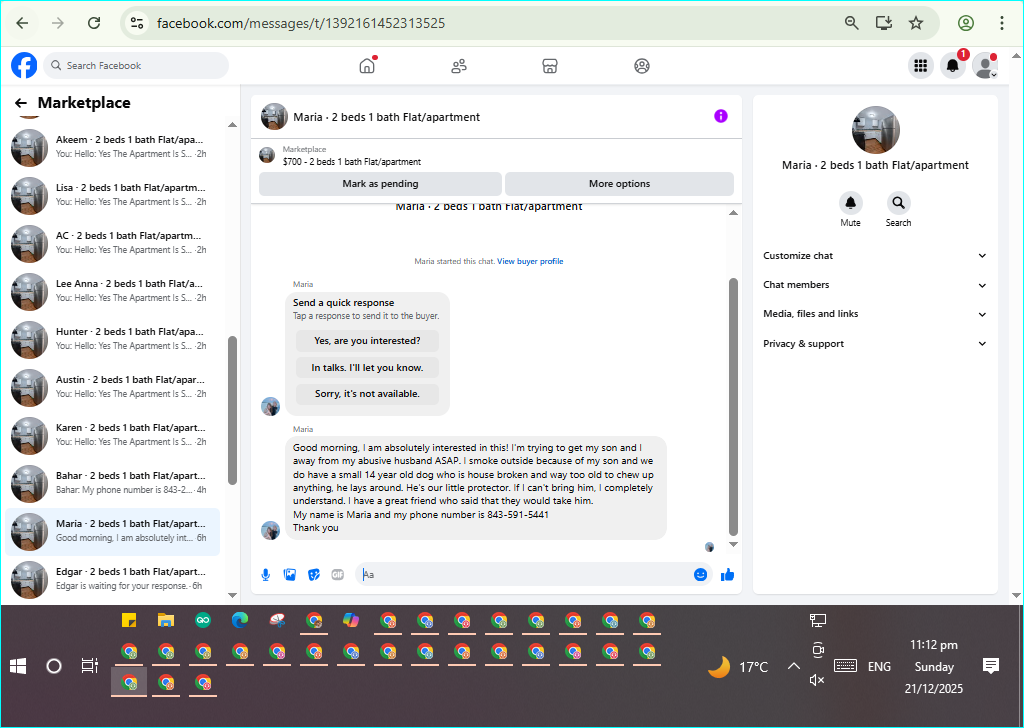The width and height of the screenshot is (1024, 728).
Task: Click the Facebook logo
Action: (24, 66)
